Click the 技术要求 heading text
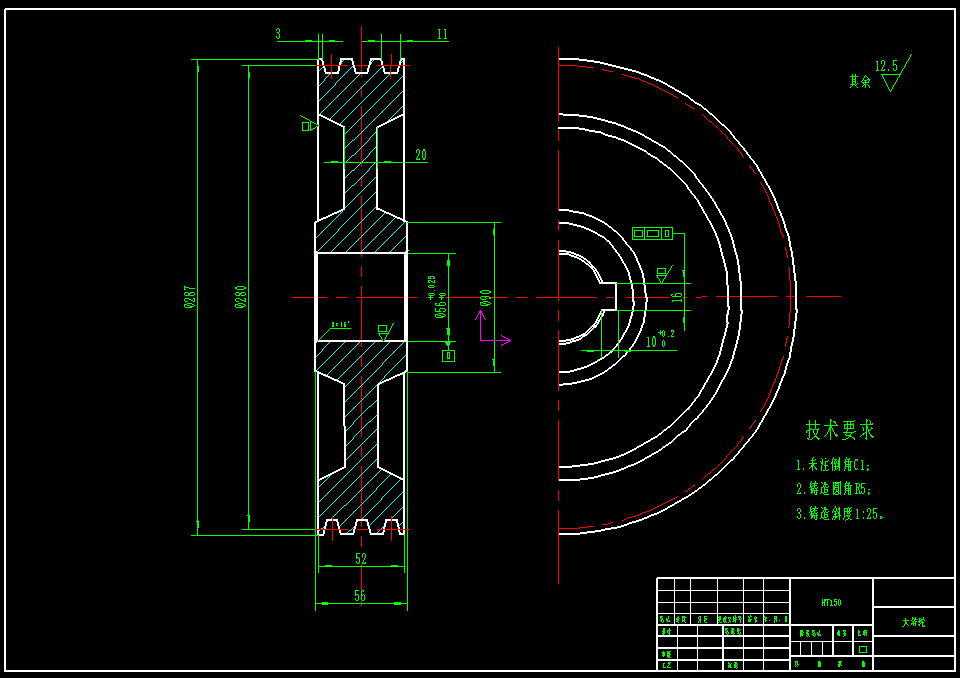Image resolution: width=960 pixels, height=678 pixels. (840, 430)
